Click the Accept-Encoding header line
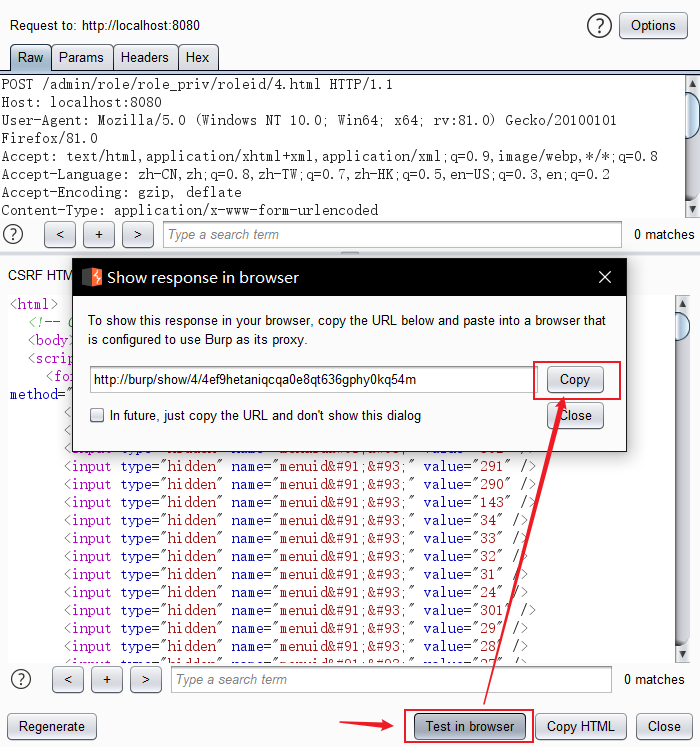Image resolution: width=700 pixels, height=747 pixels. coord(122,192)
